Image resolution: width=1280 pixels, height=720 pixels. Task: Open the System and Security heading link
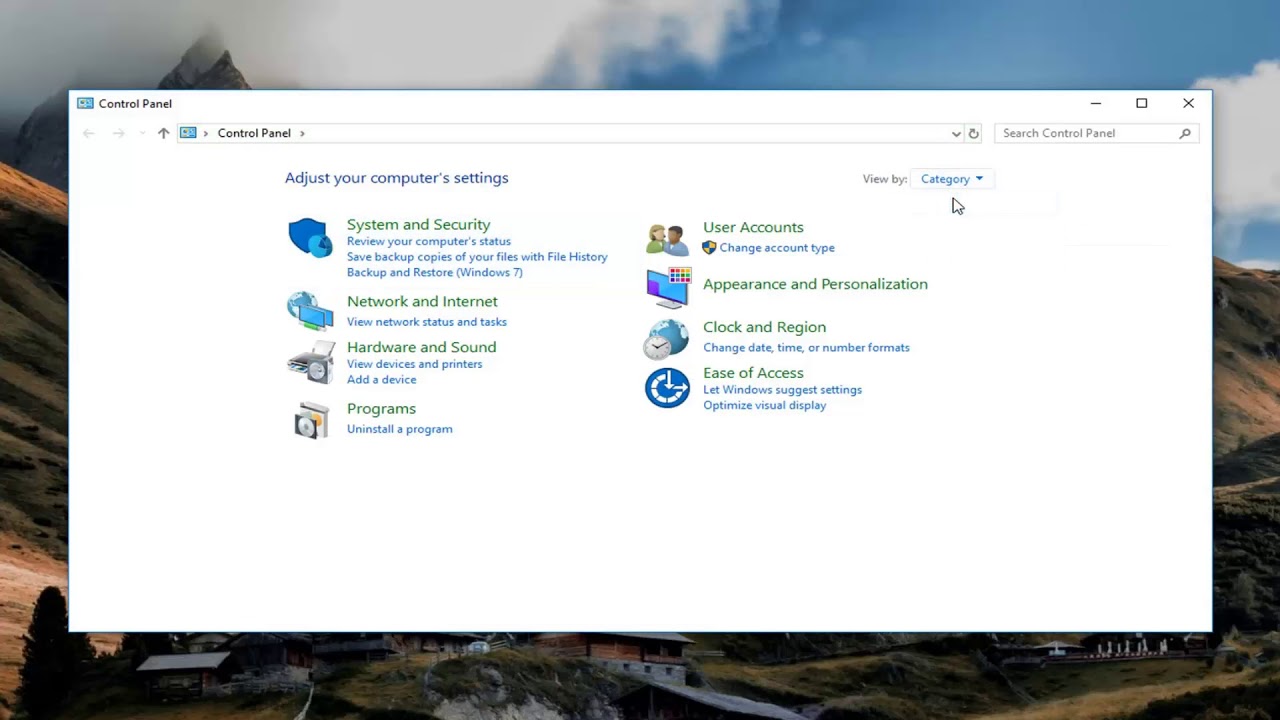click(x=418, y=225)
